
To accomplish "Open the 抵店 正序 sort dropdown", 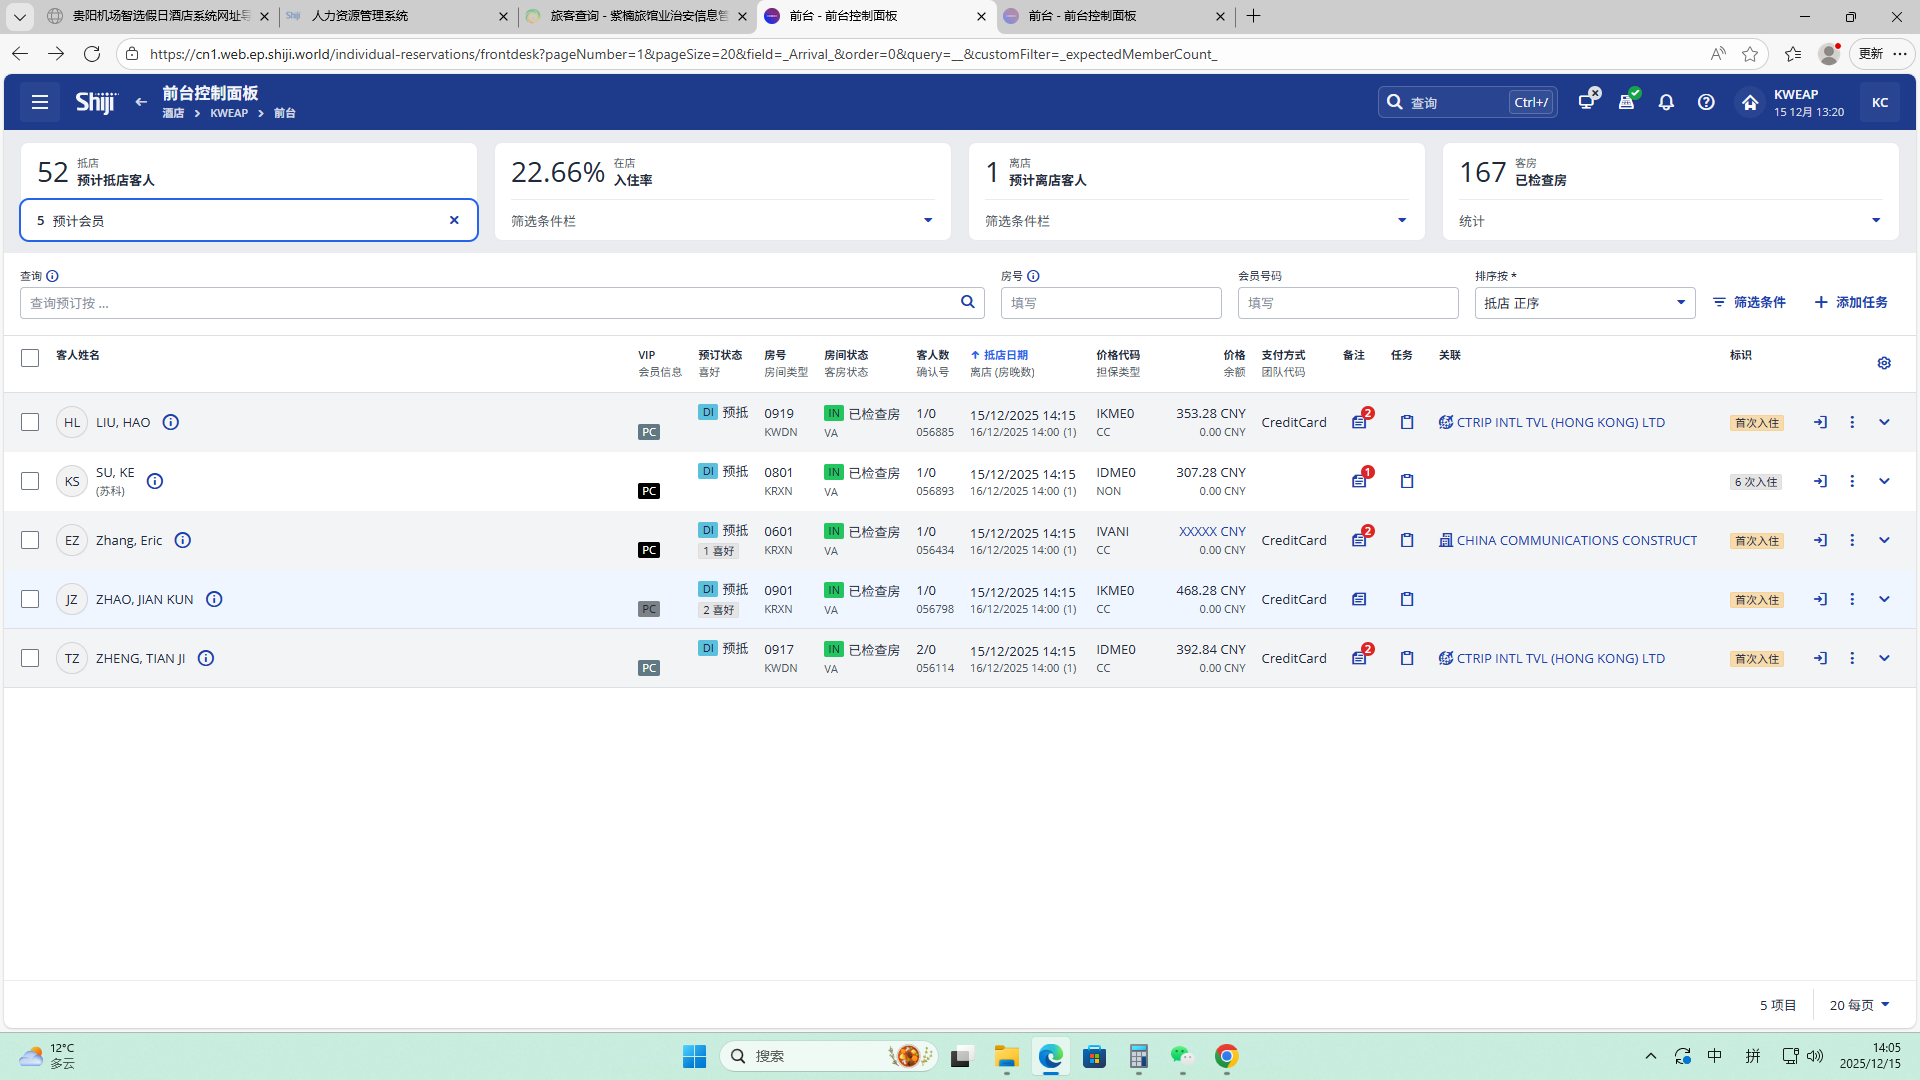I will click(1584, 303).
